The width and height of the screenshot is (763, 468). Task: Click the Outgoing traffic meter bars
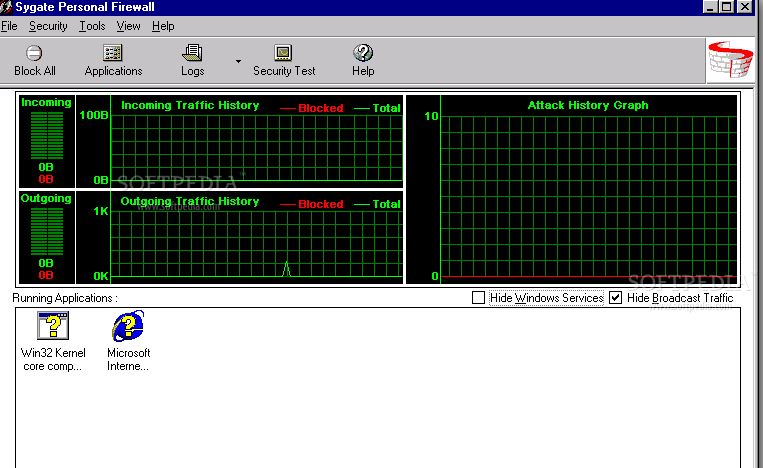coord(47,232)
